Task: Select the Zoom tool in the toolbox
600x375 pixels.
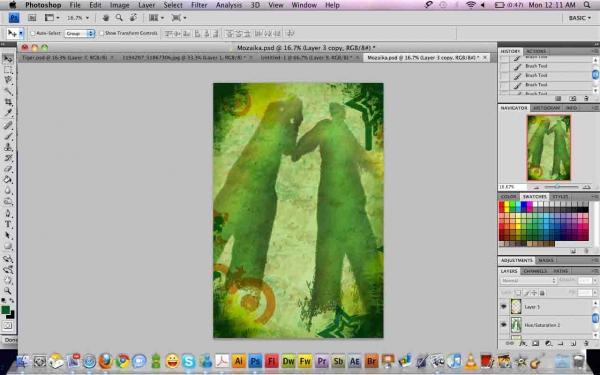Action: point(8,291)
